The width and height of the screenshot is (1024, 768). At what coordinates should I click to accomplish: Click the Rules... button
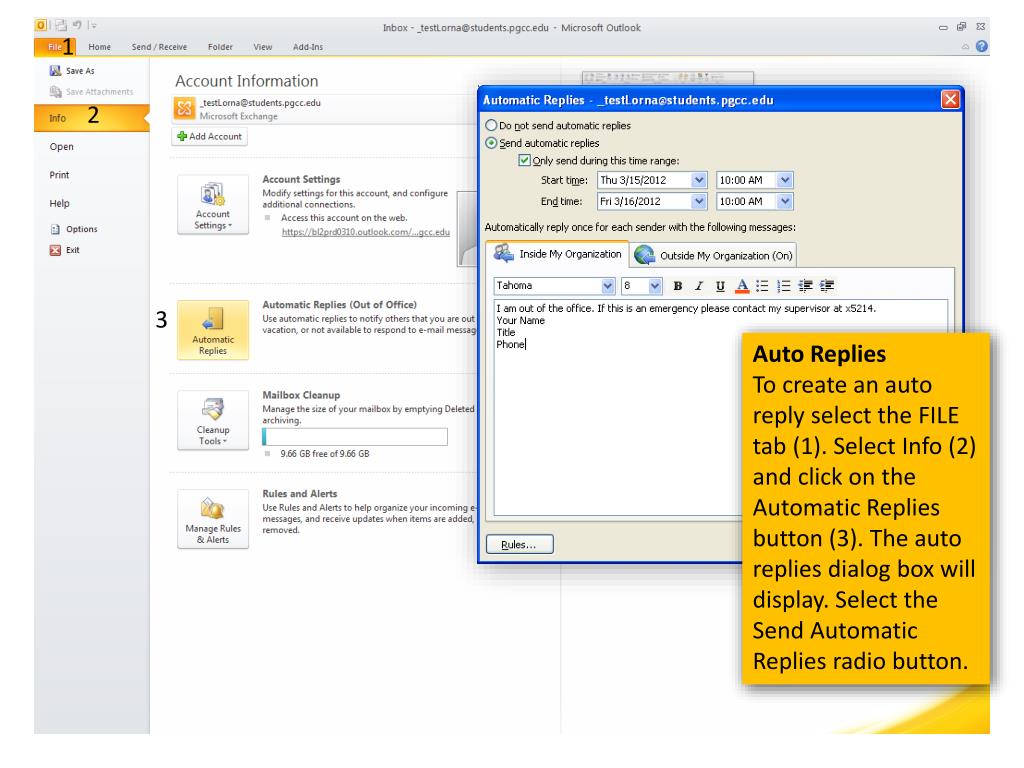coord(519,545)
